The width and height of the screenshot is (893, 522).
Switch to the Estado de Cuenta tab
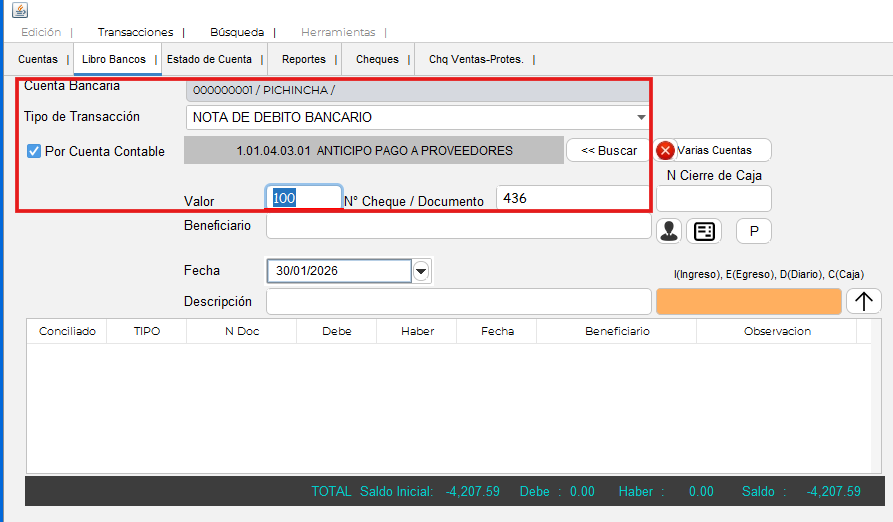pyautogui.click(x=209, y=59)
